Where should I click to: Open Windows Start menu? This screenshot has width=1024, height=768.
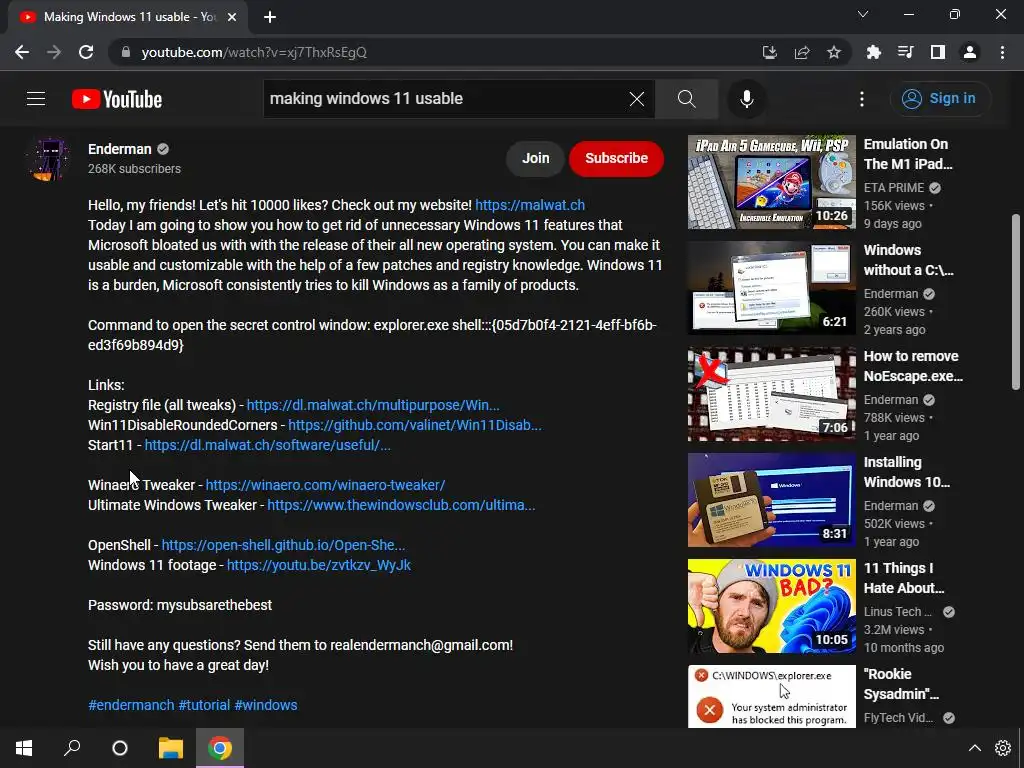[24, 748]
